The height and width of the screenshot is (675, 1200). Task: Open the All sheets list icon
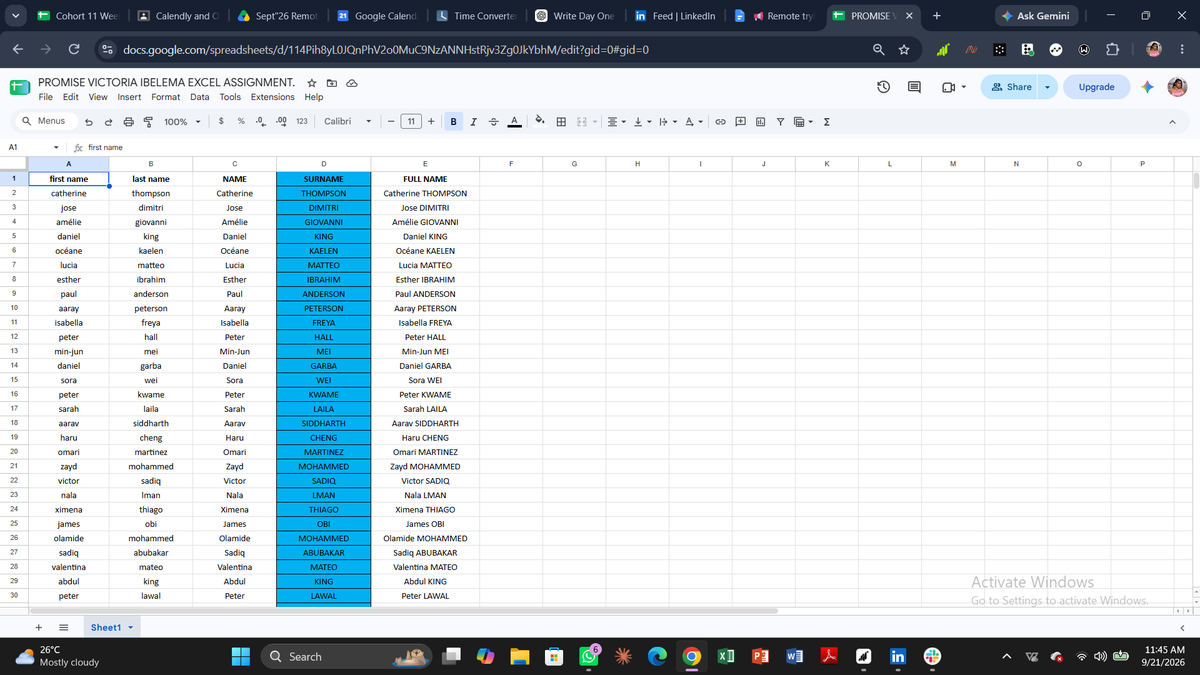(x=63, y=628)
